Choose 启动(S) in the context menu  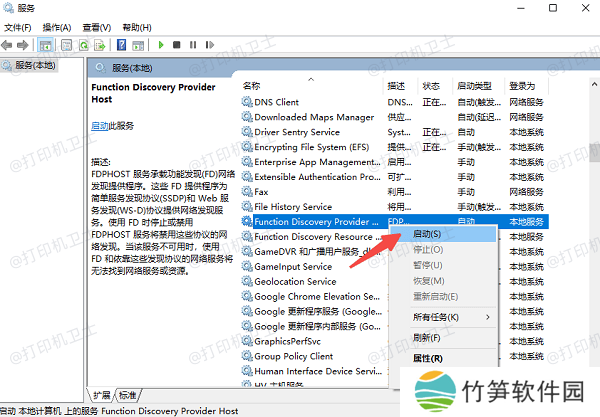[x=428, y=233]
